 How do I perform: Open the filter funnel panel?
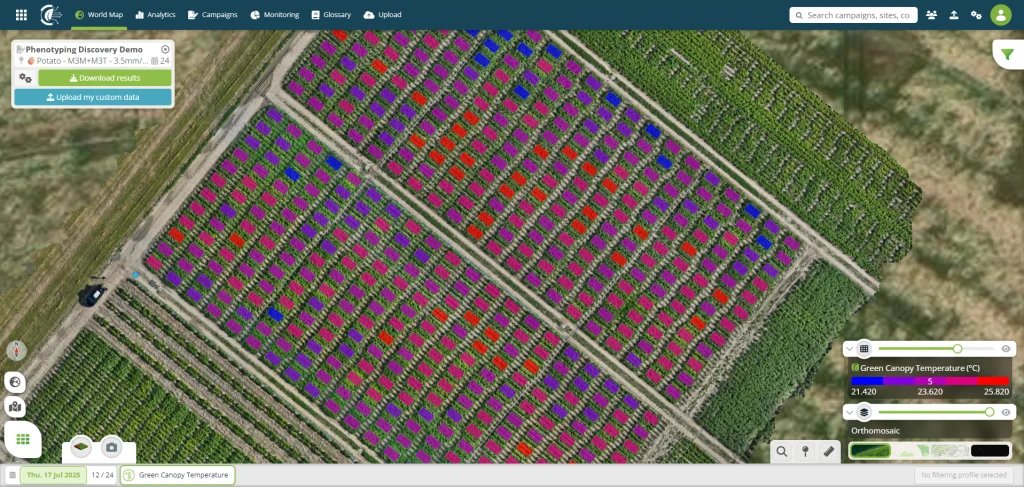(x=1008, y=55)
